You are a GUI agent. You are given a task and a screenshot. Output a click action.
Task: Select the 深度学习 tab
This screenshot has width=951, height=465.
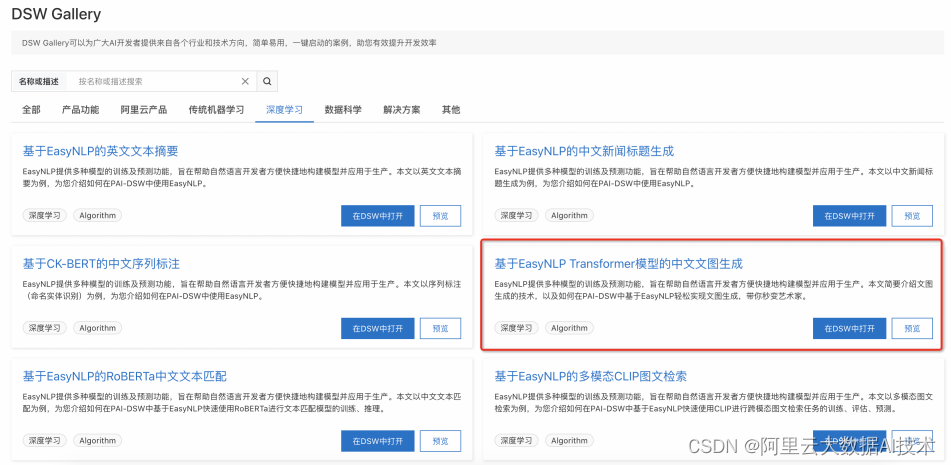(x=284, y=110)
